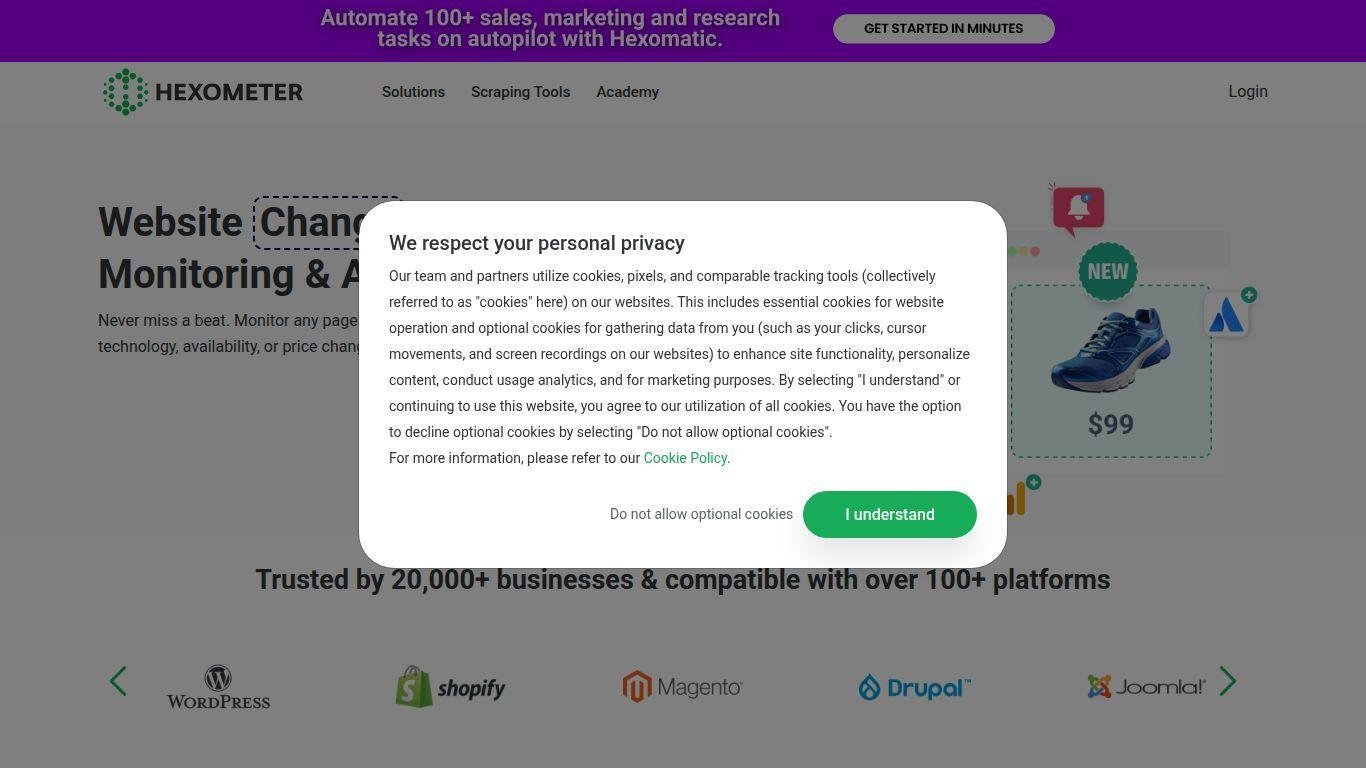Open the Solutions menu
Viewport: 1366px width, 768px height.
click(413, 92)
